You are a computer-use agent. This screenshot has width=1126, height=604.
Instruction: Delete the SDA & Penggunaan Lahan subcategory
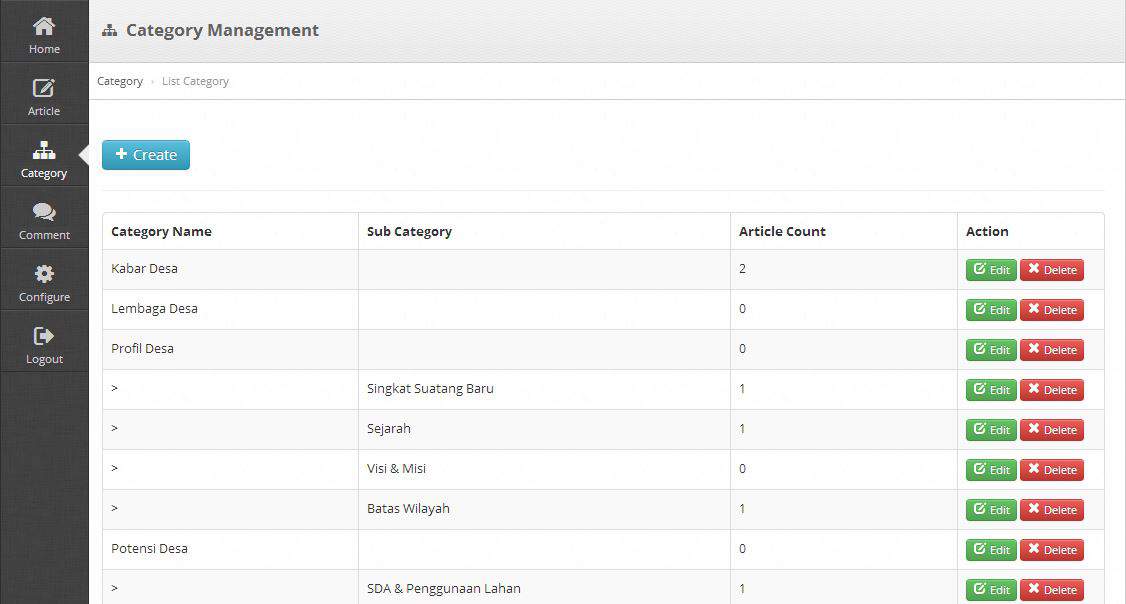point(1052,590)
